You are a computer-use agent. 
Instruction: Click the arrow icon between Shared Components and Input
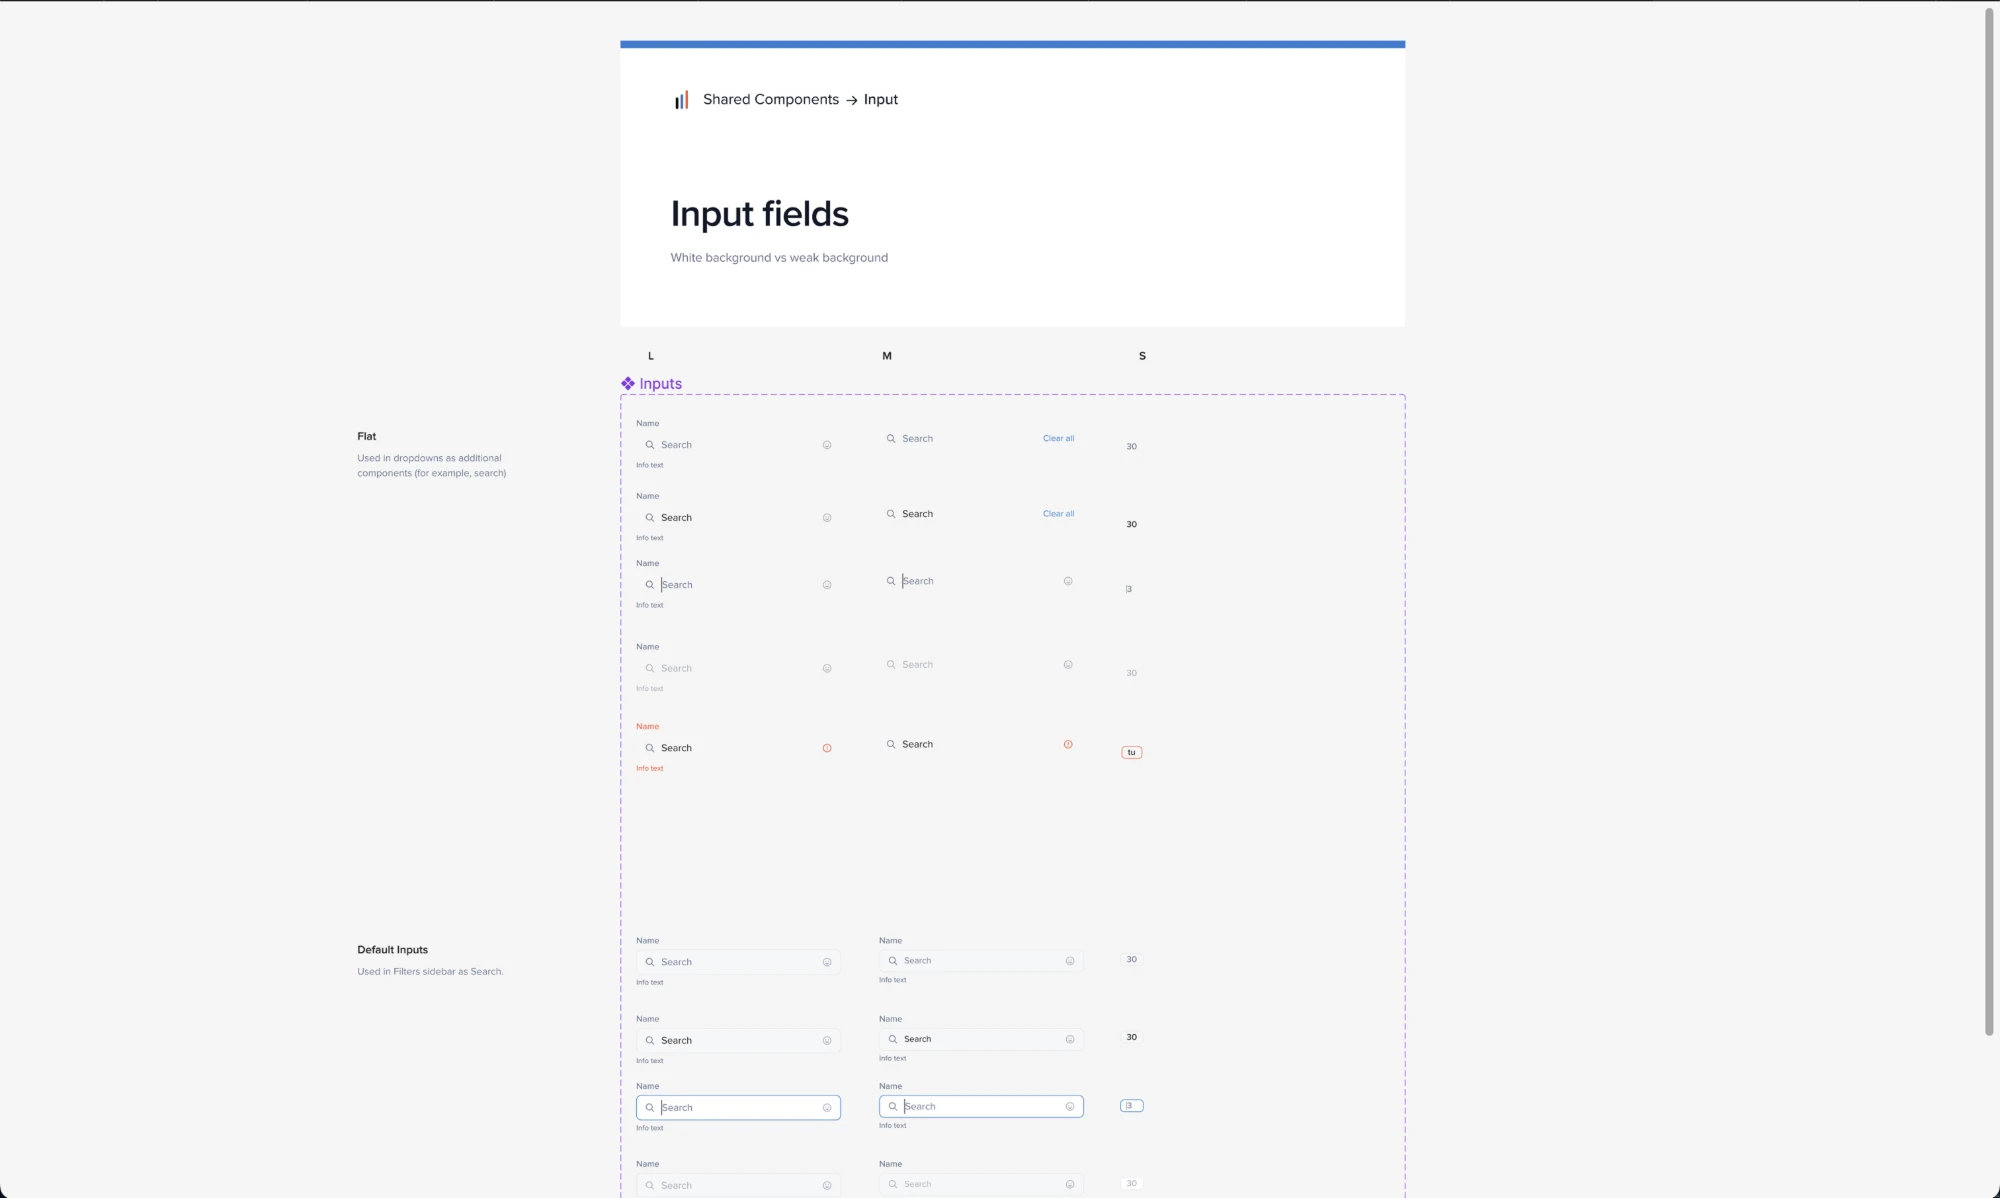852,100
